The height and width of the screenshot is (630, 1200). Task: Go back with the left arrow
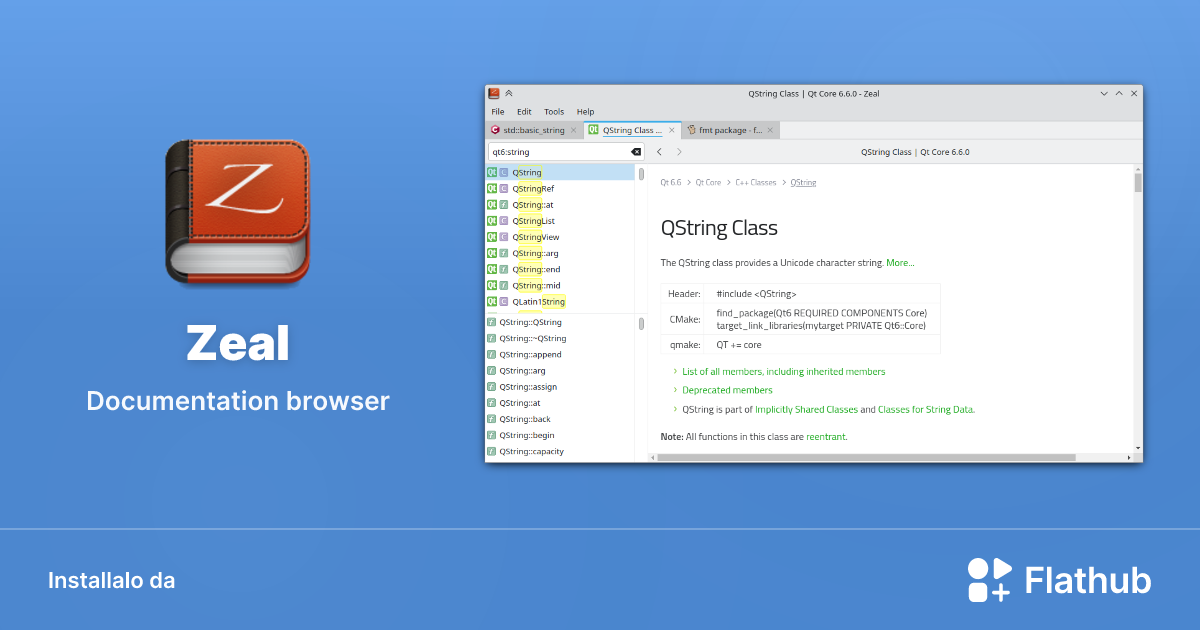(x=659, y=152)
